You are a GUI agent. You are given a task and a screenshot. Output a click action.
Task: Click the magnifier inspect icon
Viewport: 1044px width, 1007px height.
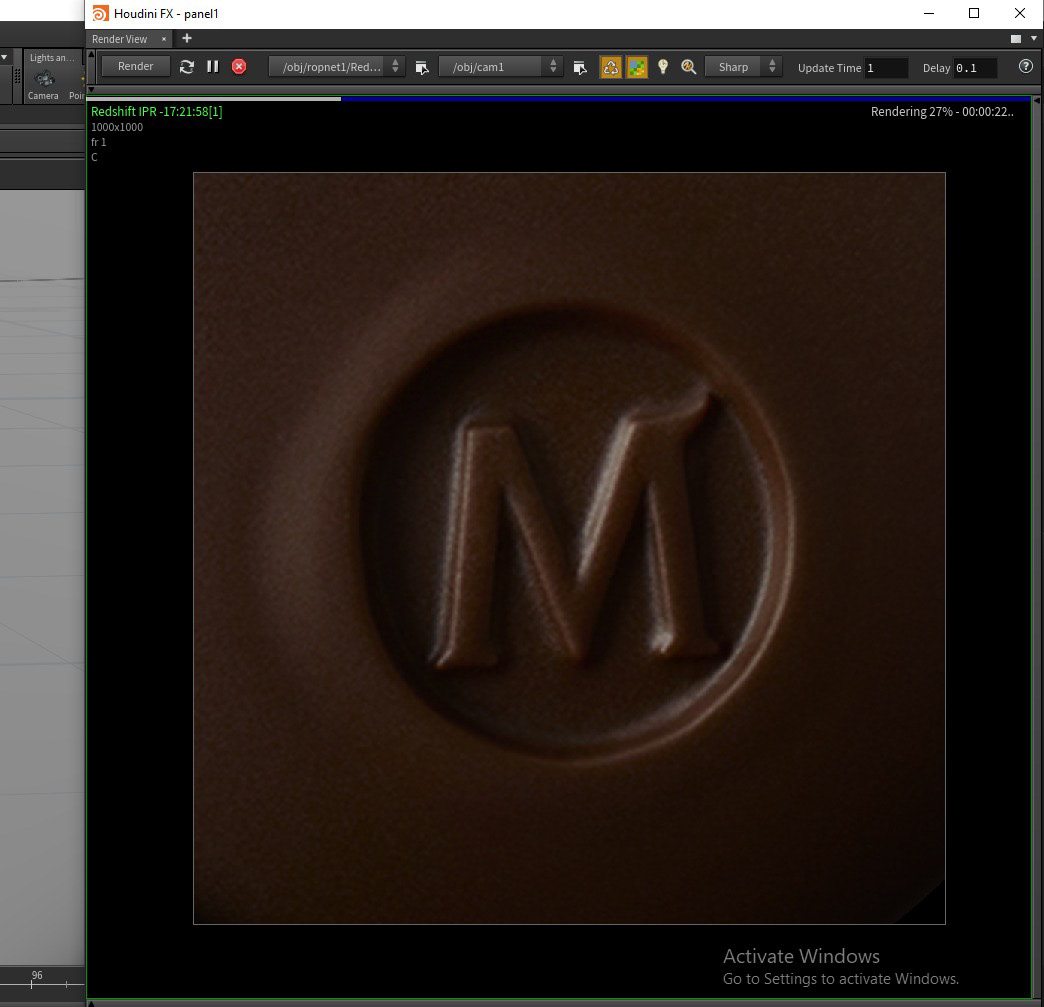tap(688, 67)
